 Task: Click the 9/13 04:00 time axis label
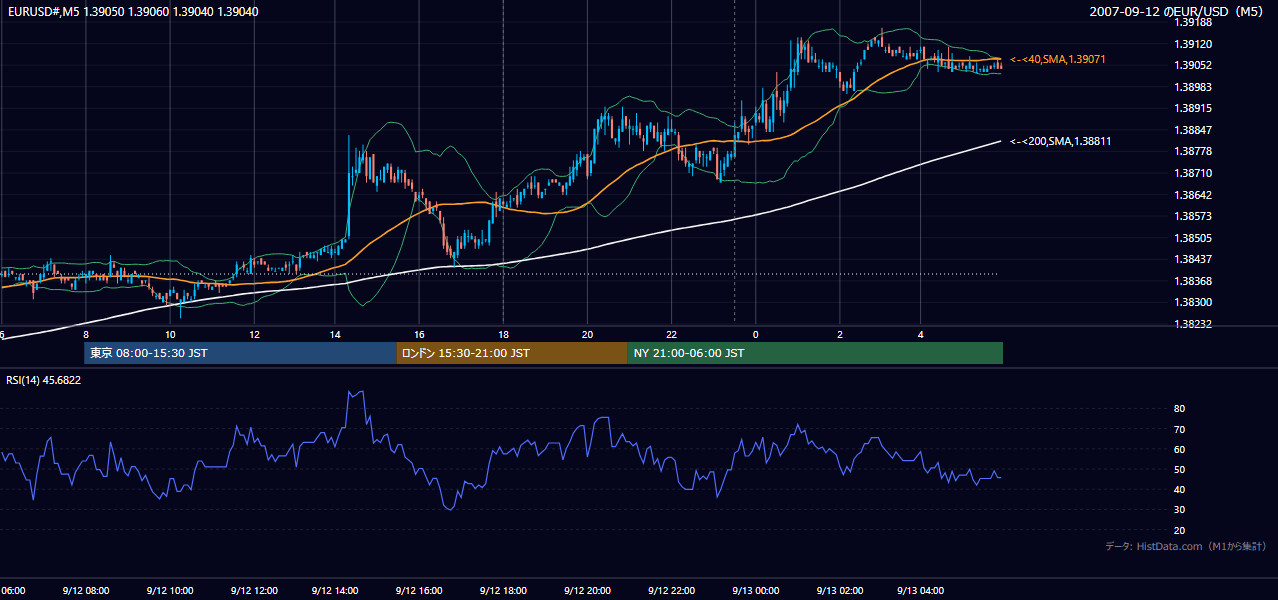(921, 591)
